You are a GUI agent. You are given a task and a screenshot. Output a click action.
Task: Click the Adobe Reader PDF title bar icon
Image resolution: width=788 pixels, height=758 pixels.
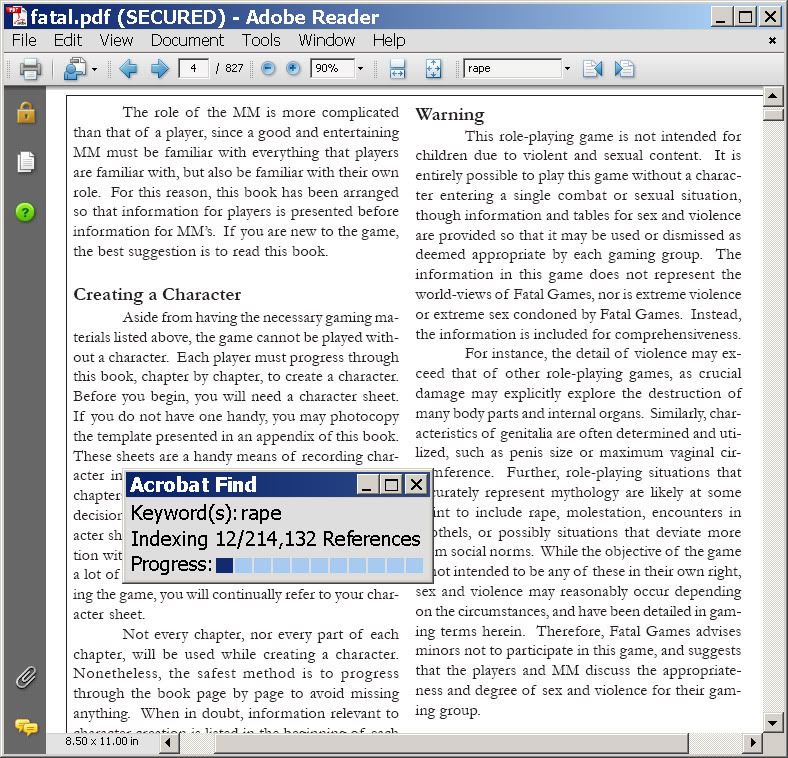pos(17,16)
